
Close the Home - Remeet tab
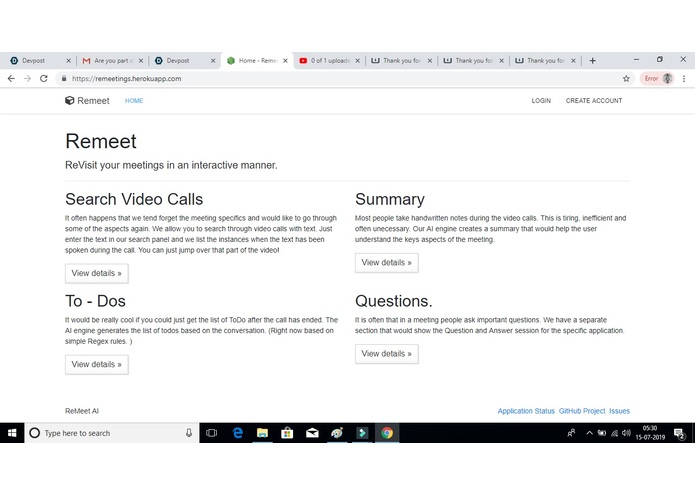(x=285, y=61)
